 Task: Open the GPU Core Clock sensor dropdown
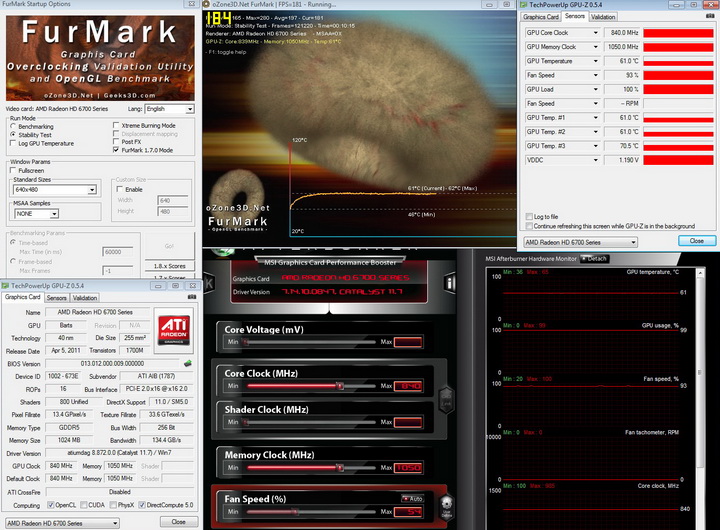[596, 33]
